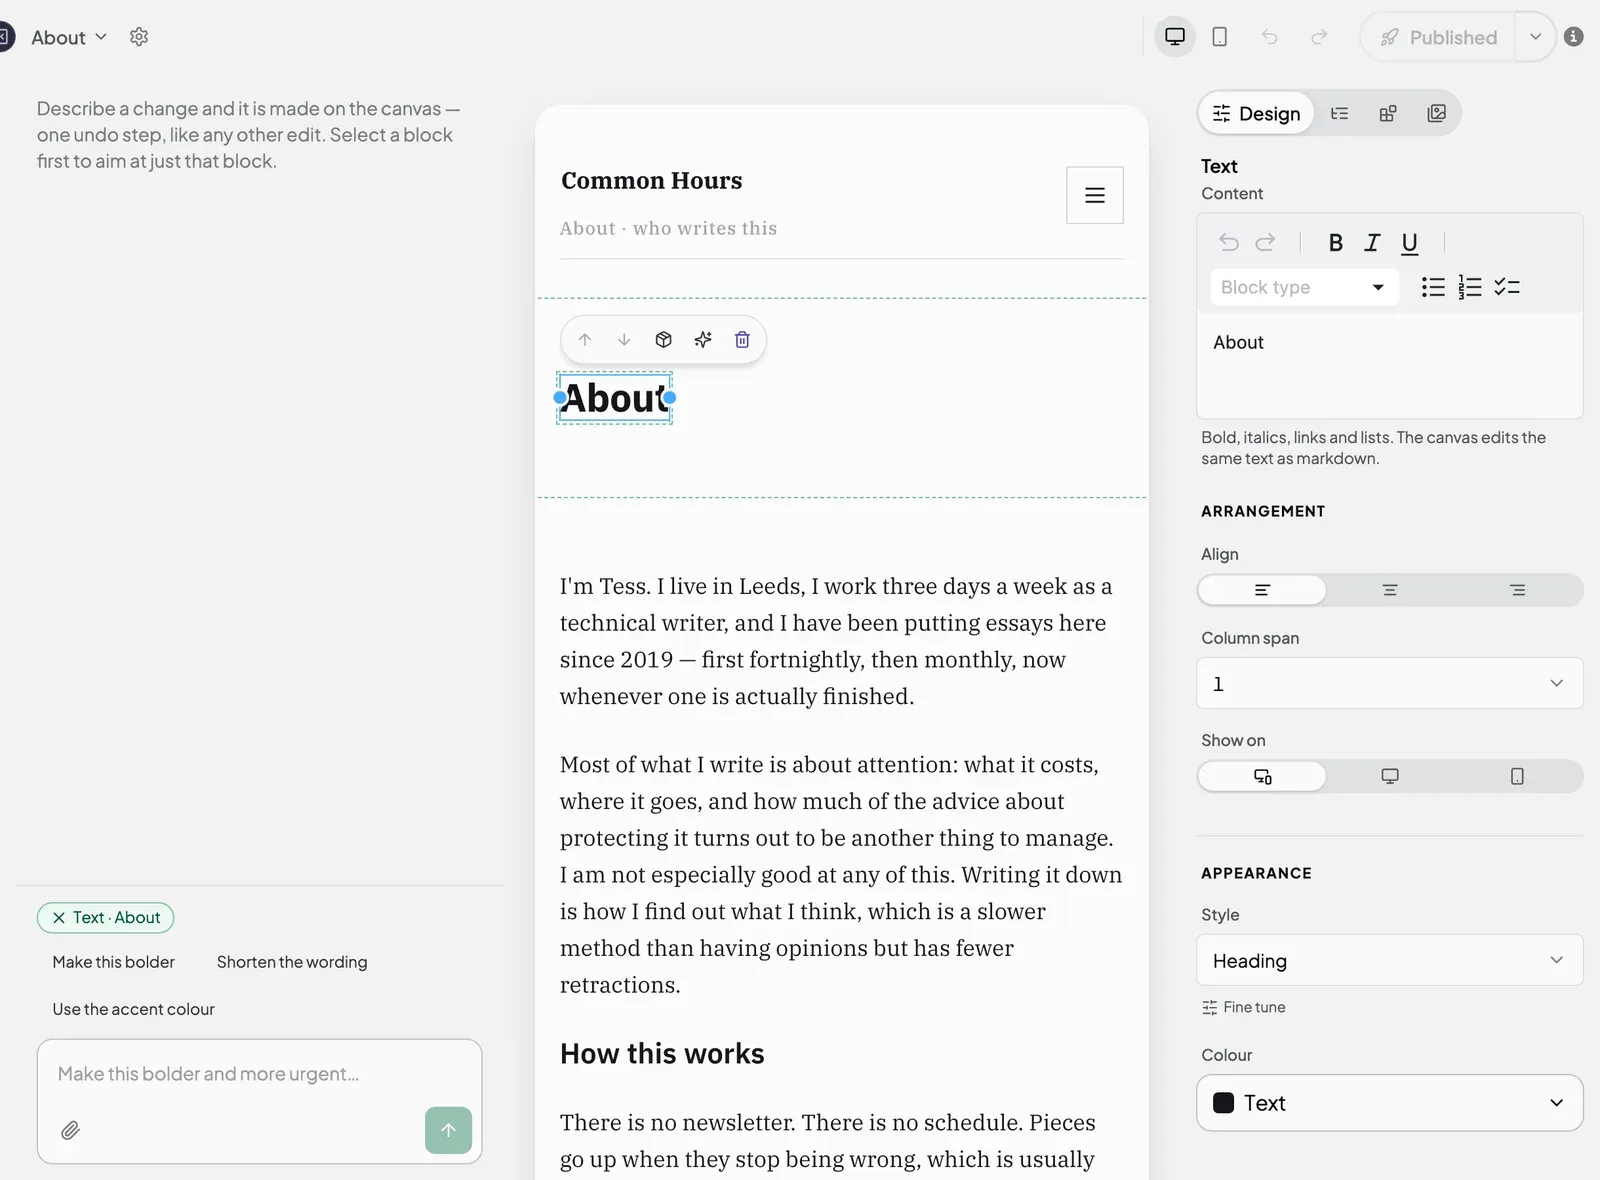Switch to mobile preview icon

click(1220, 37)
